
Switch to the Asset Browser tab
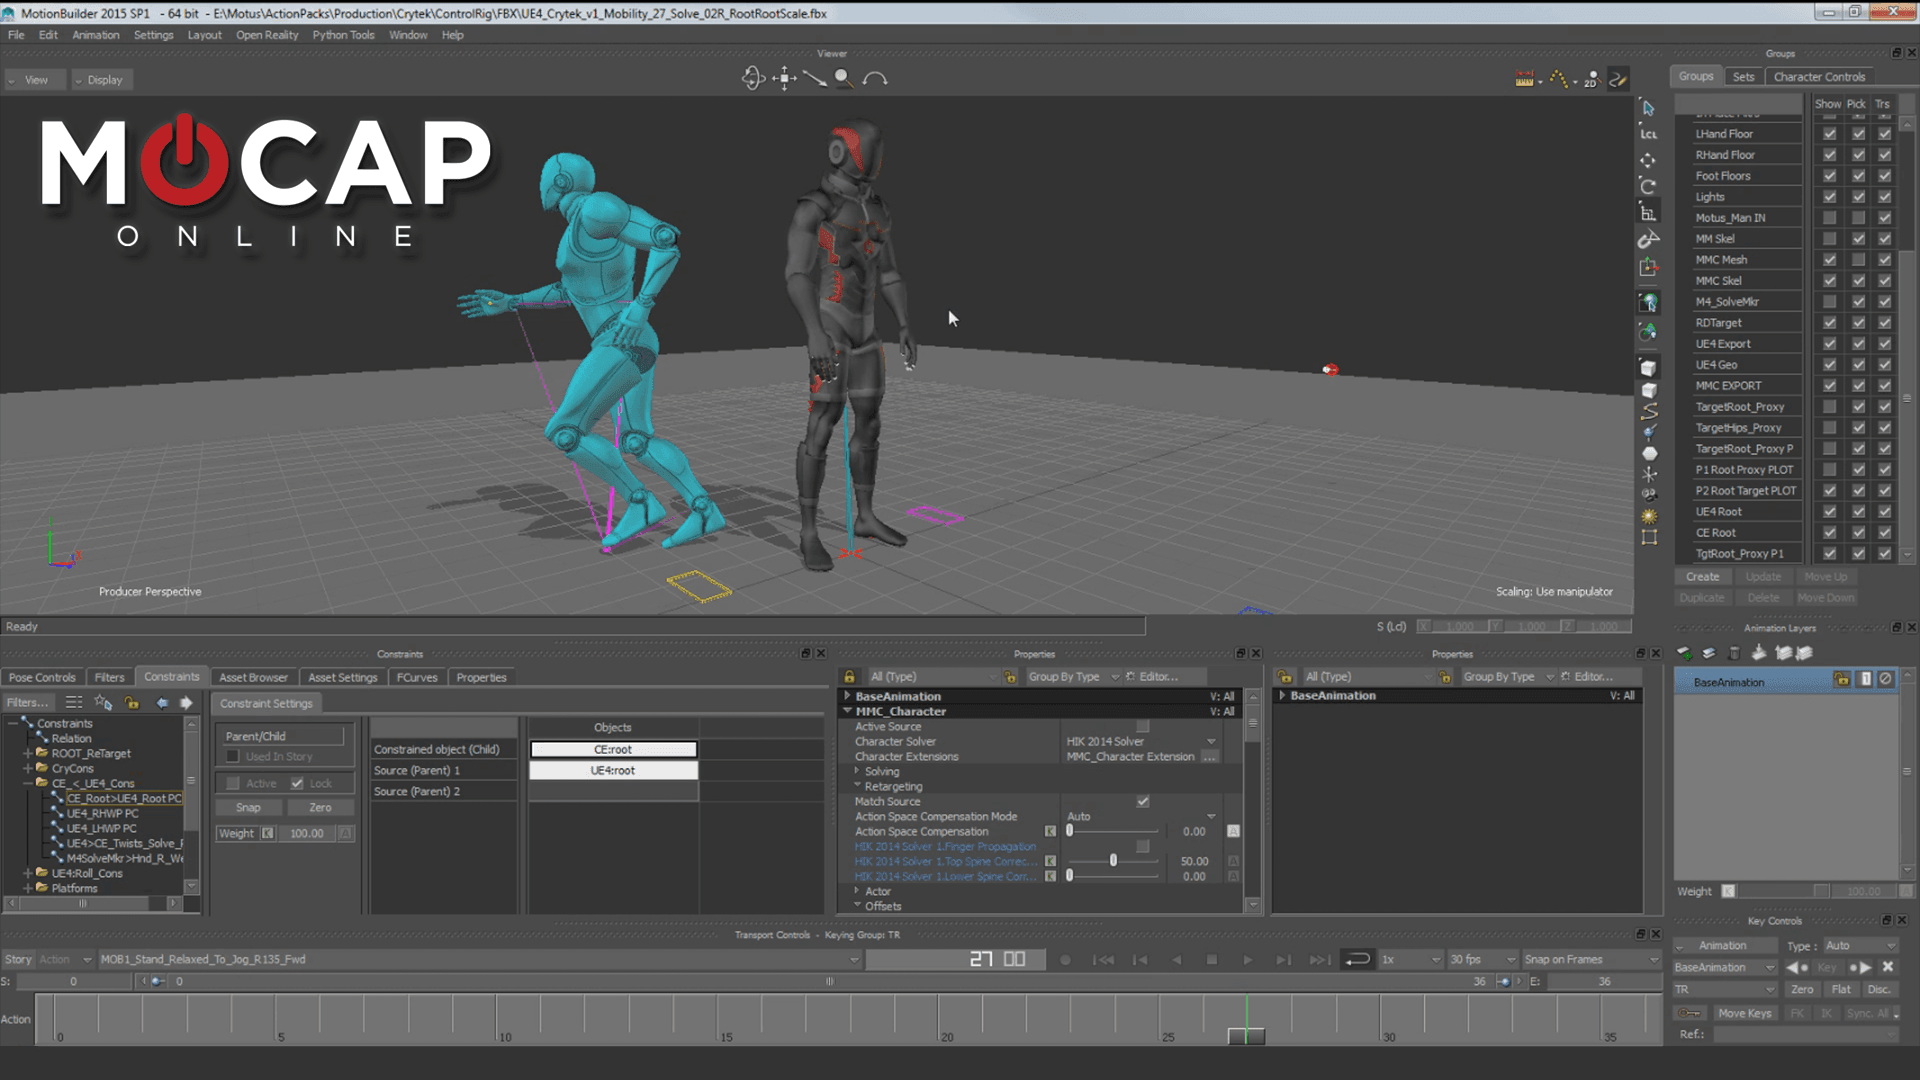coord(253,677)
